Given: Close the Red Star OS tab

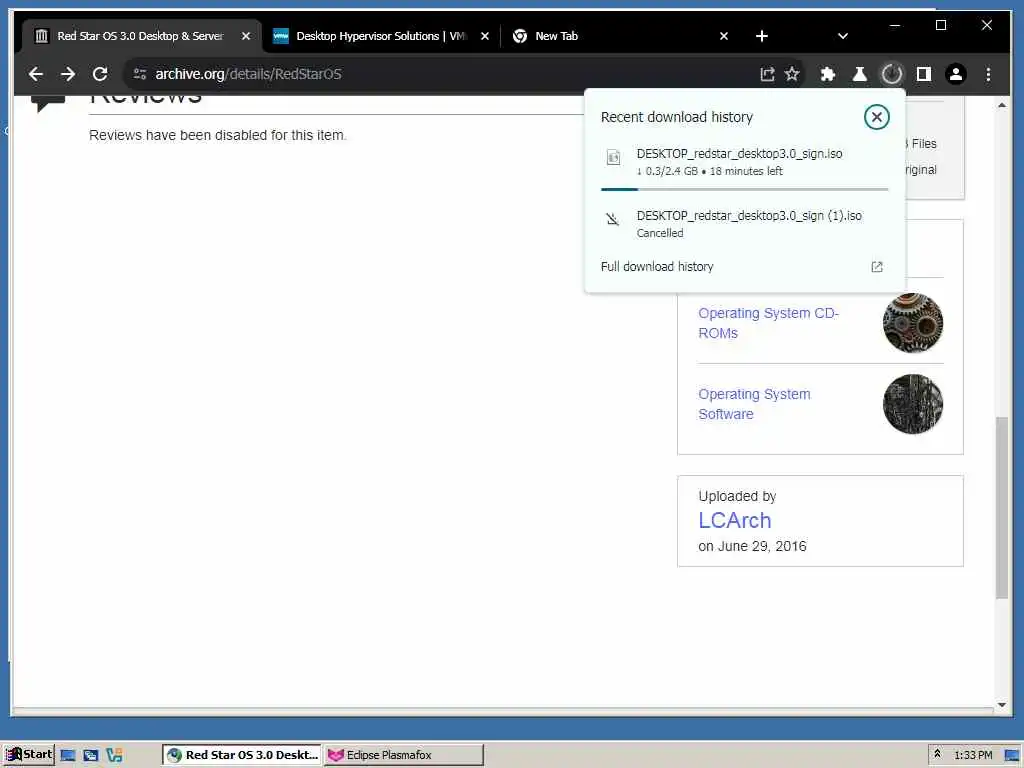Looking at the screenshot, I should click(x=246, y=36).
